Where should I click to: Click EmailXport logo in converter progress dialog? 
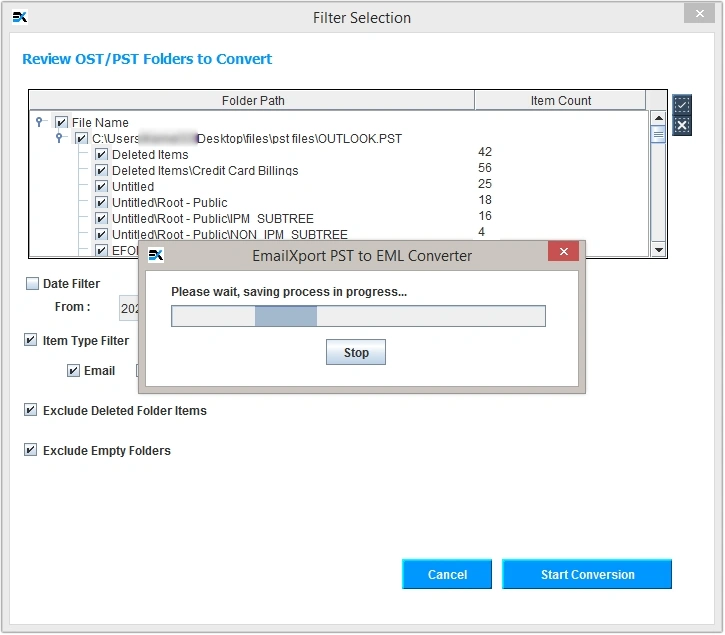click(x=156, y=255)
